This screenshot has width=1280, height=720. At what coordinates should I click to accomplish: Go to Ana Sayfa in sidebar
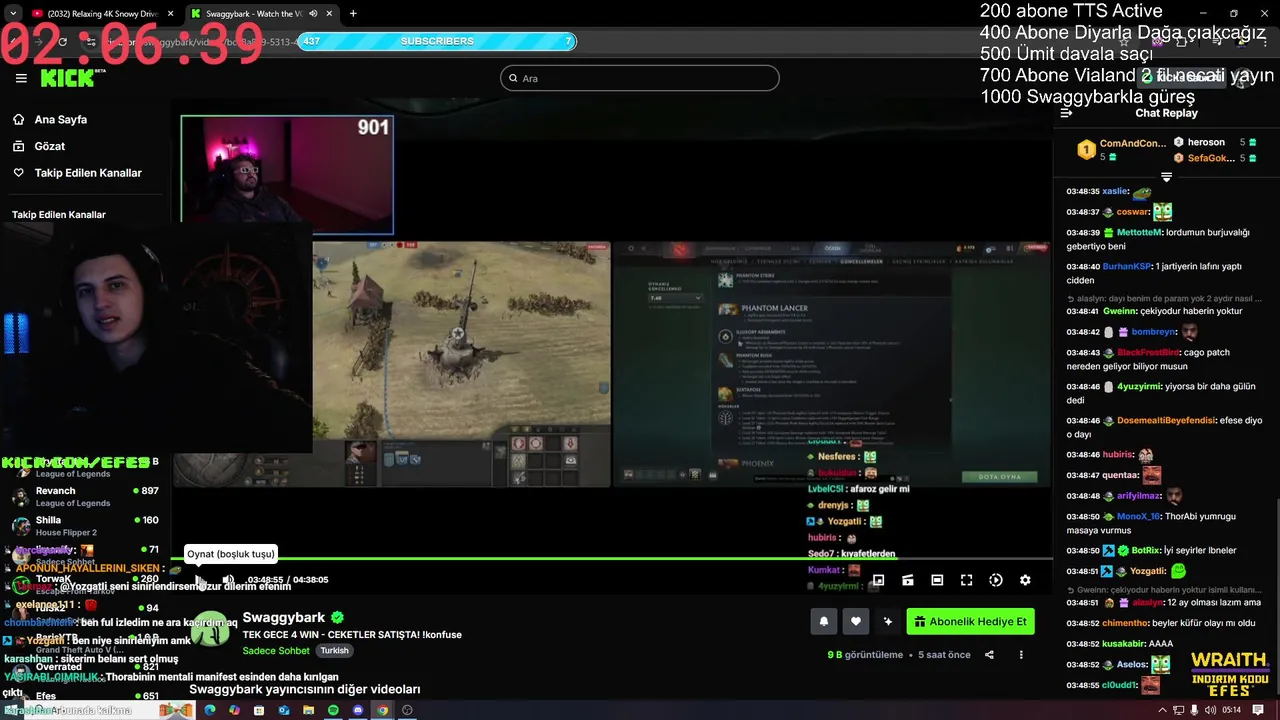point(61,119)
